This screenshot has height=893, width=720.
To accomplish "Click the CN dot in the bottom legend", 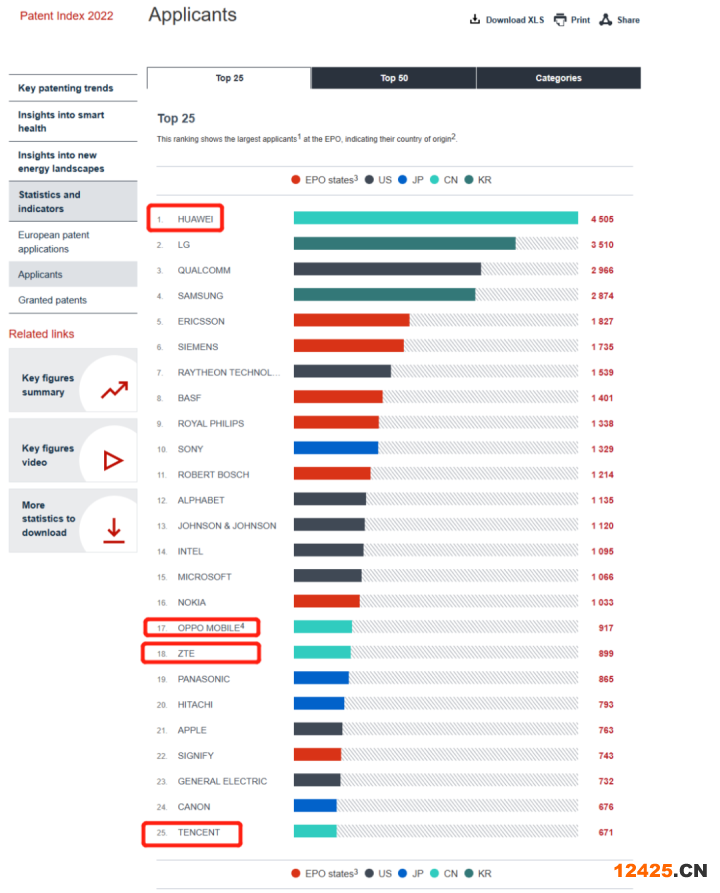I will click(435, 873).
